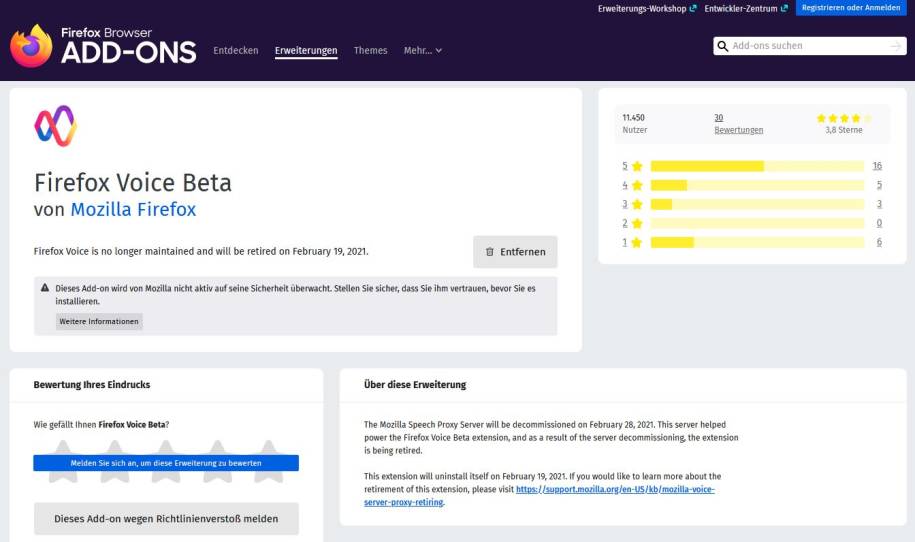Click the '4' label in rating breakdown

624,186
